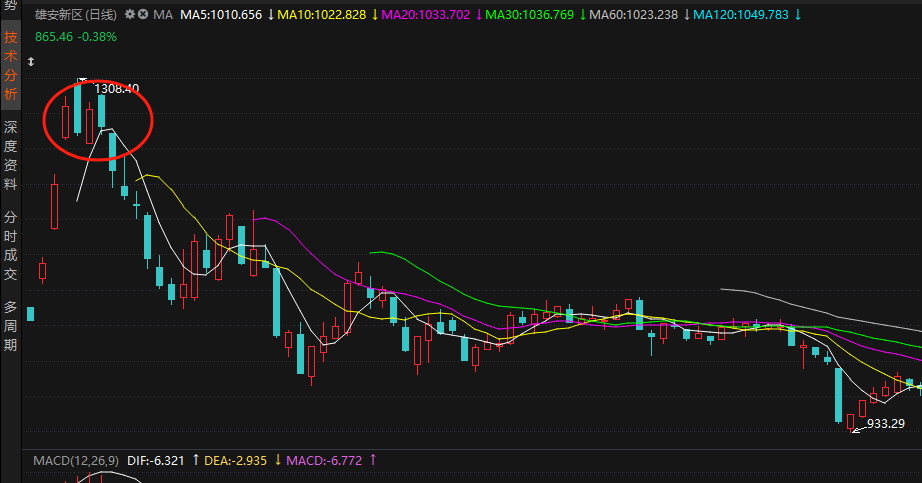
Task: Open 分时成交 sidebar tab
Action: 11,246
